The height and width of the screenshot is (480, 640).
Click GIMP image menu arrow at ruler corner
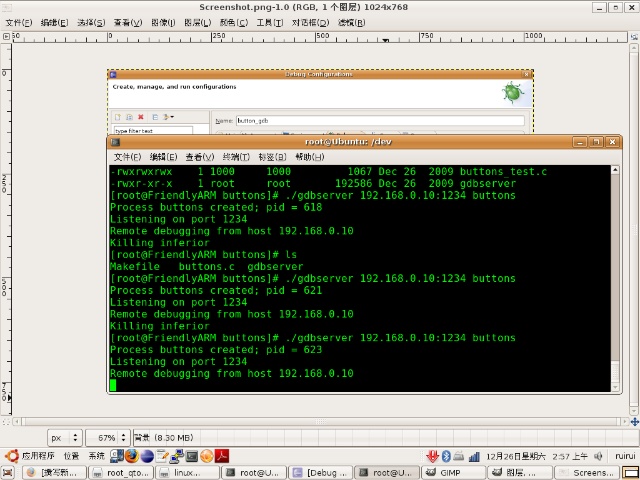click(x=6, y=37)
